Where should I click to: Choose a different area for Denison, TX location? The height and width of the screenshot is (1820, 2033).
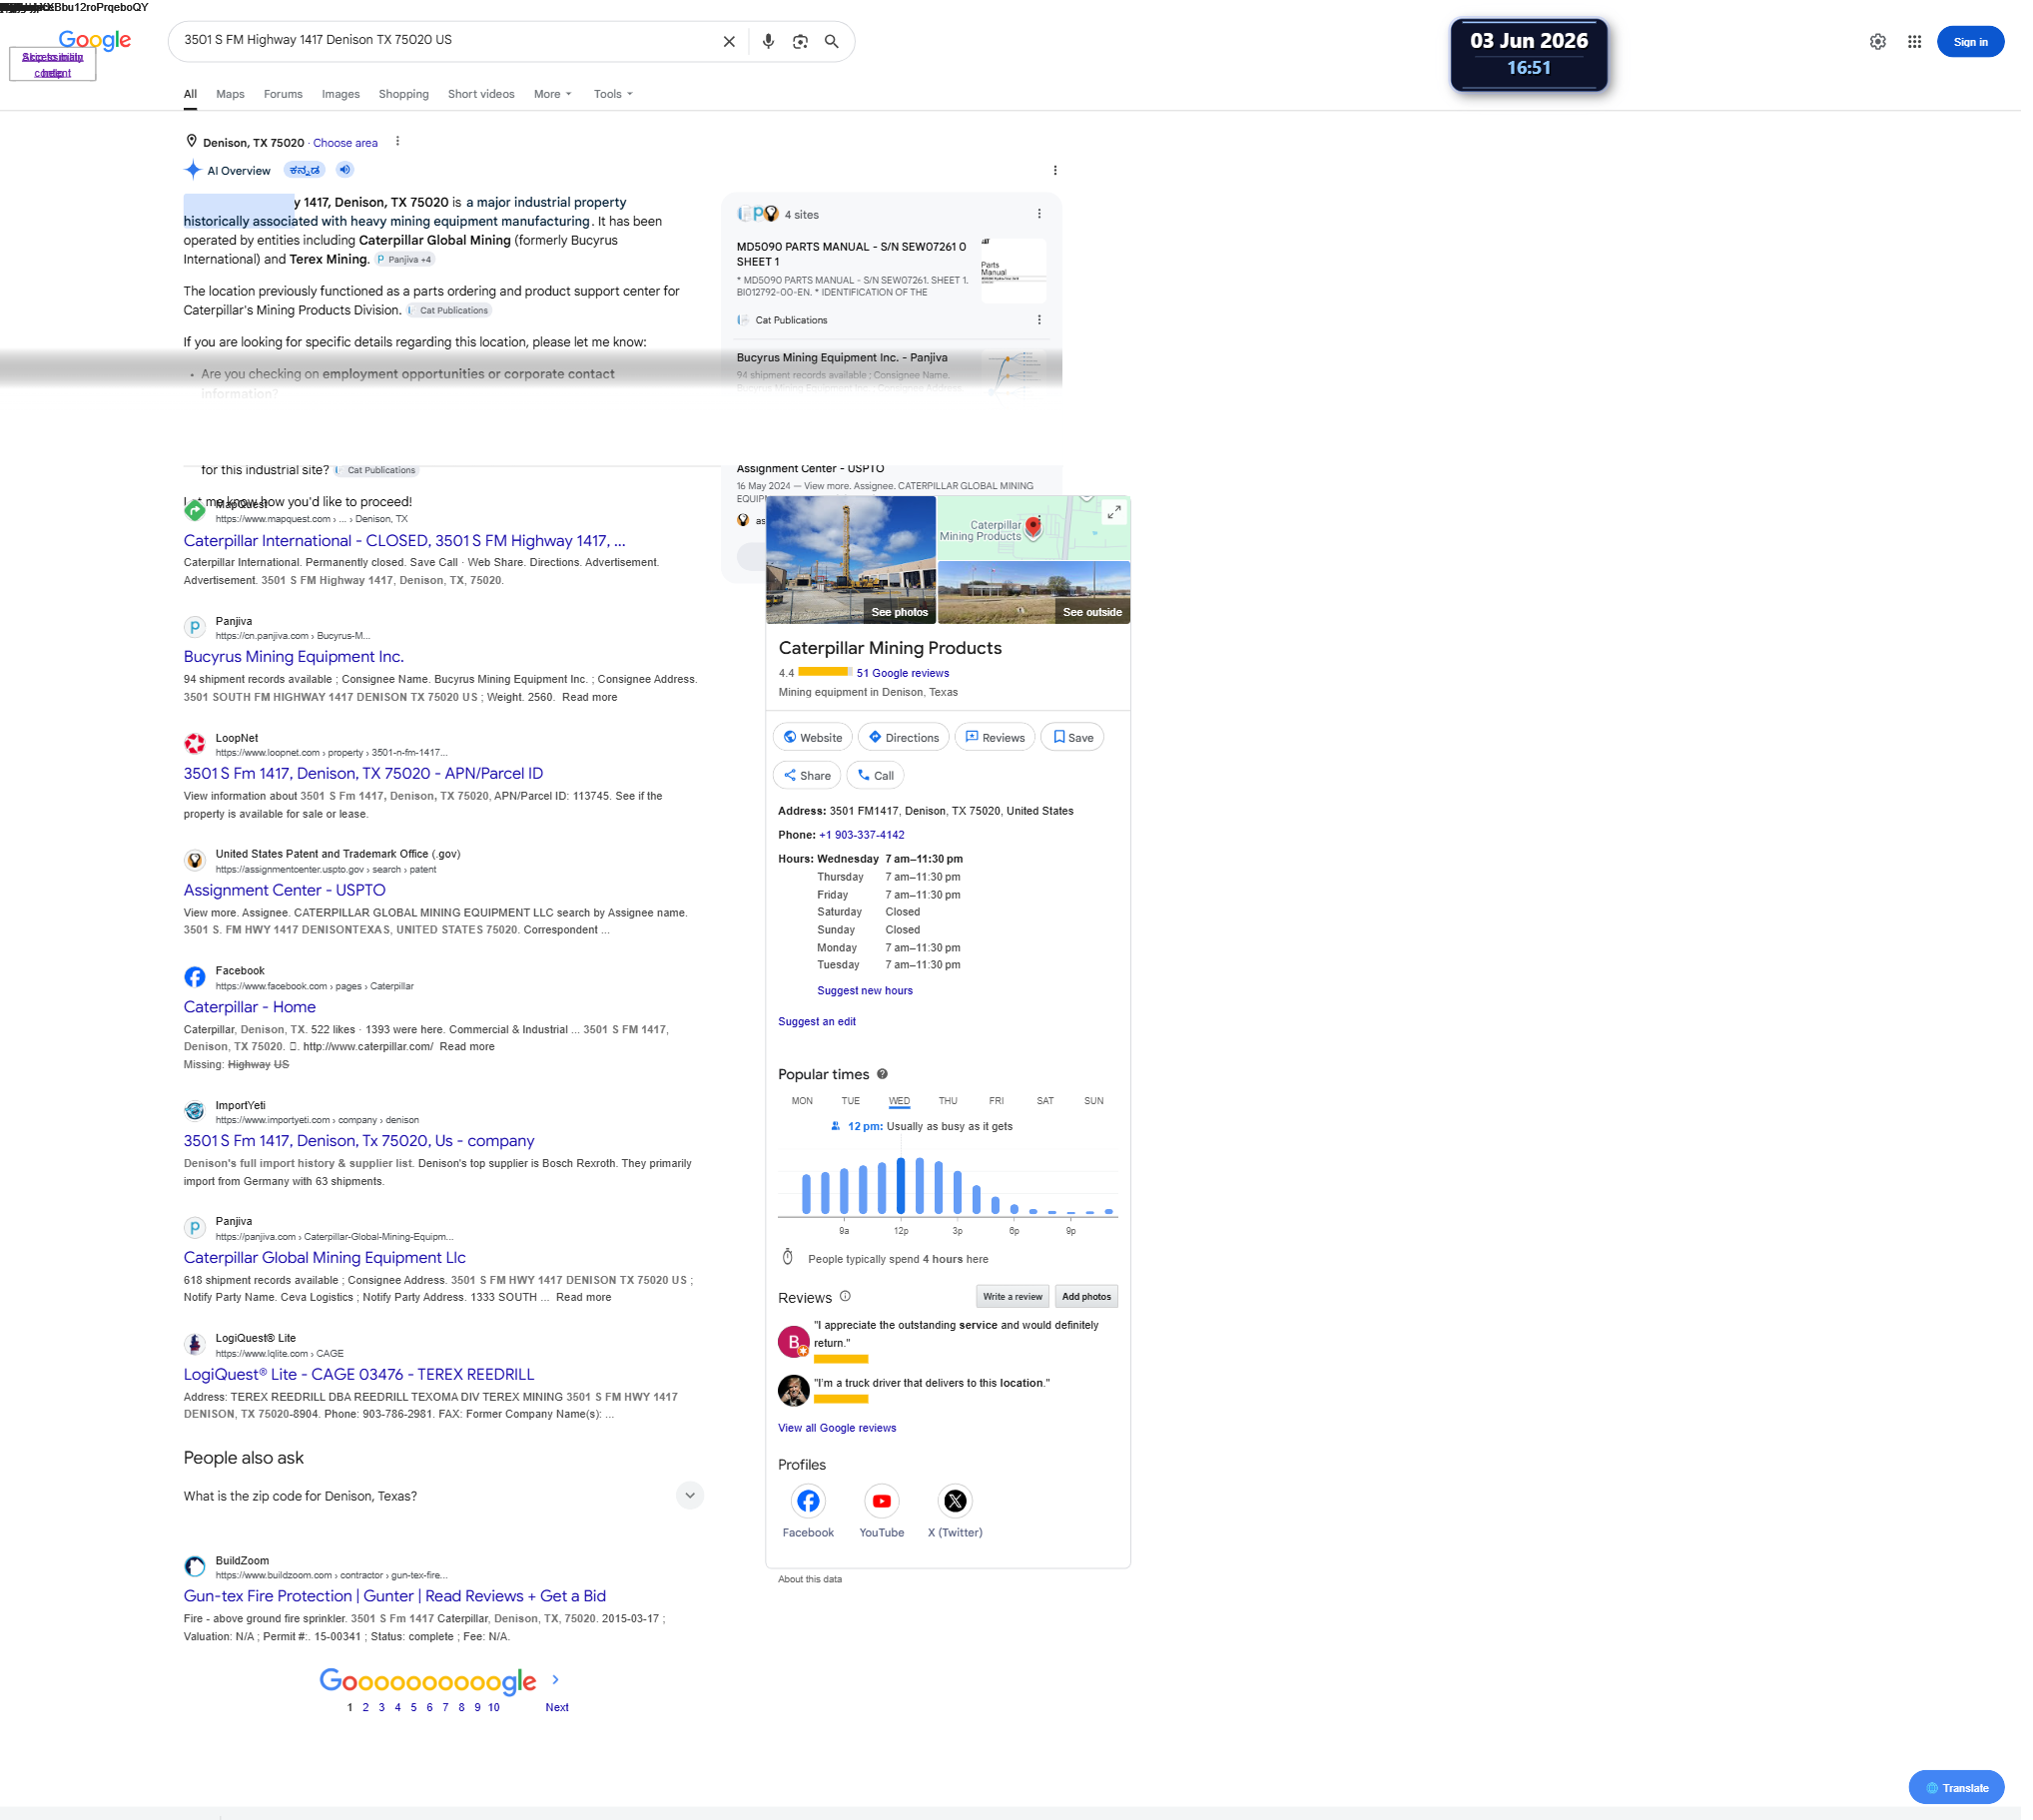coord(347,144)
